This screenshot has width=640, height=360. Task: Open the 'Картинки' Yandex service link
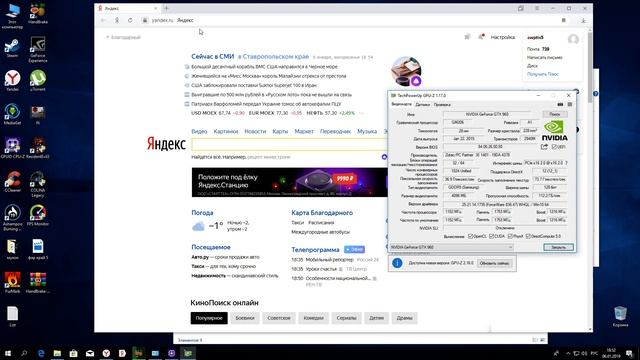(x=225, y=131)
